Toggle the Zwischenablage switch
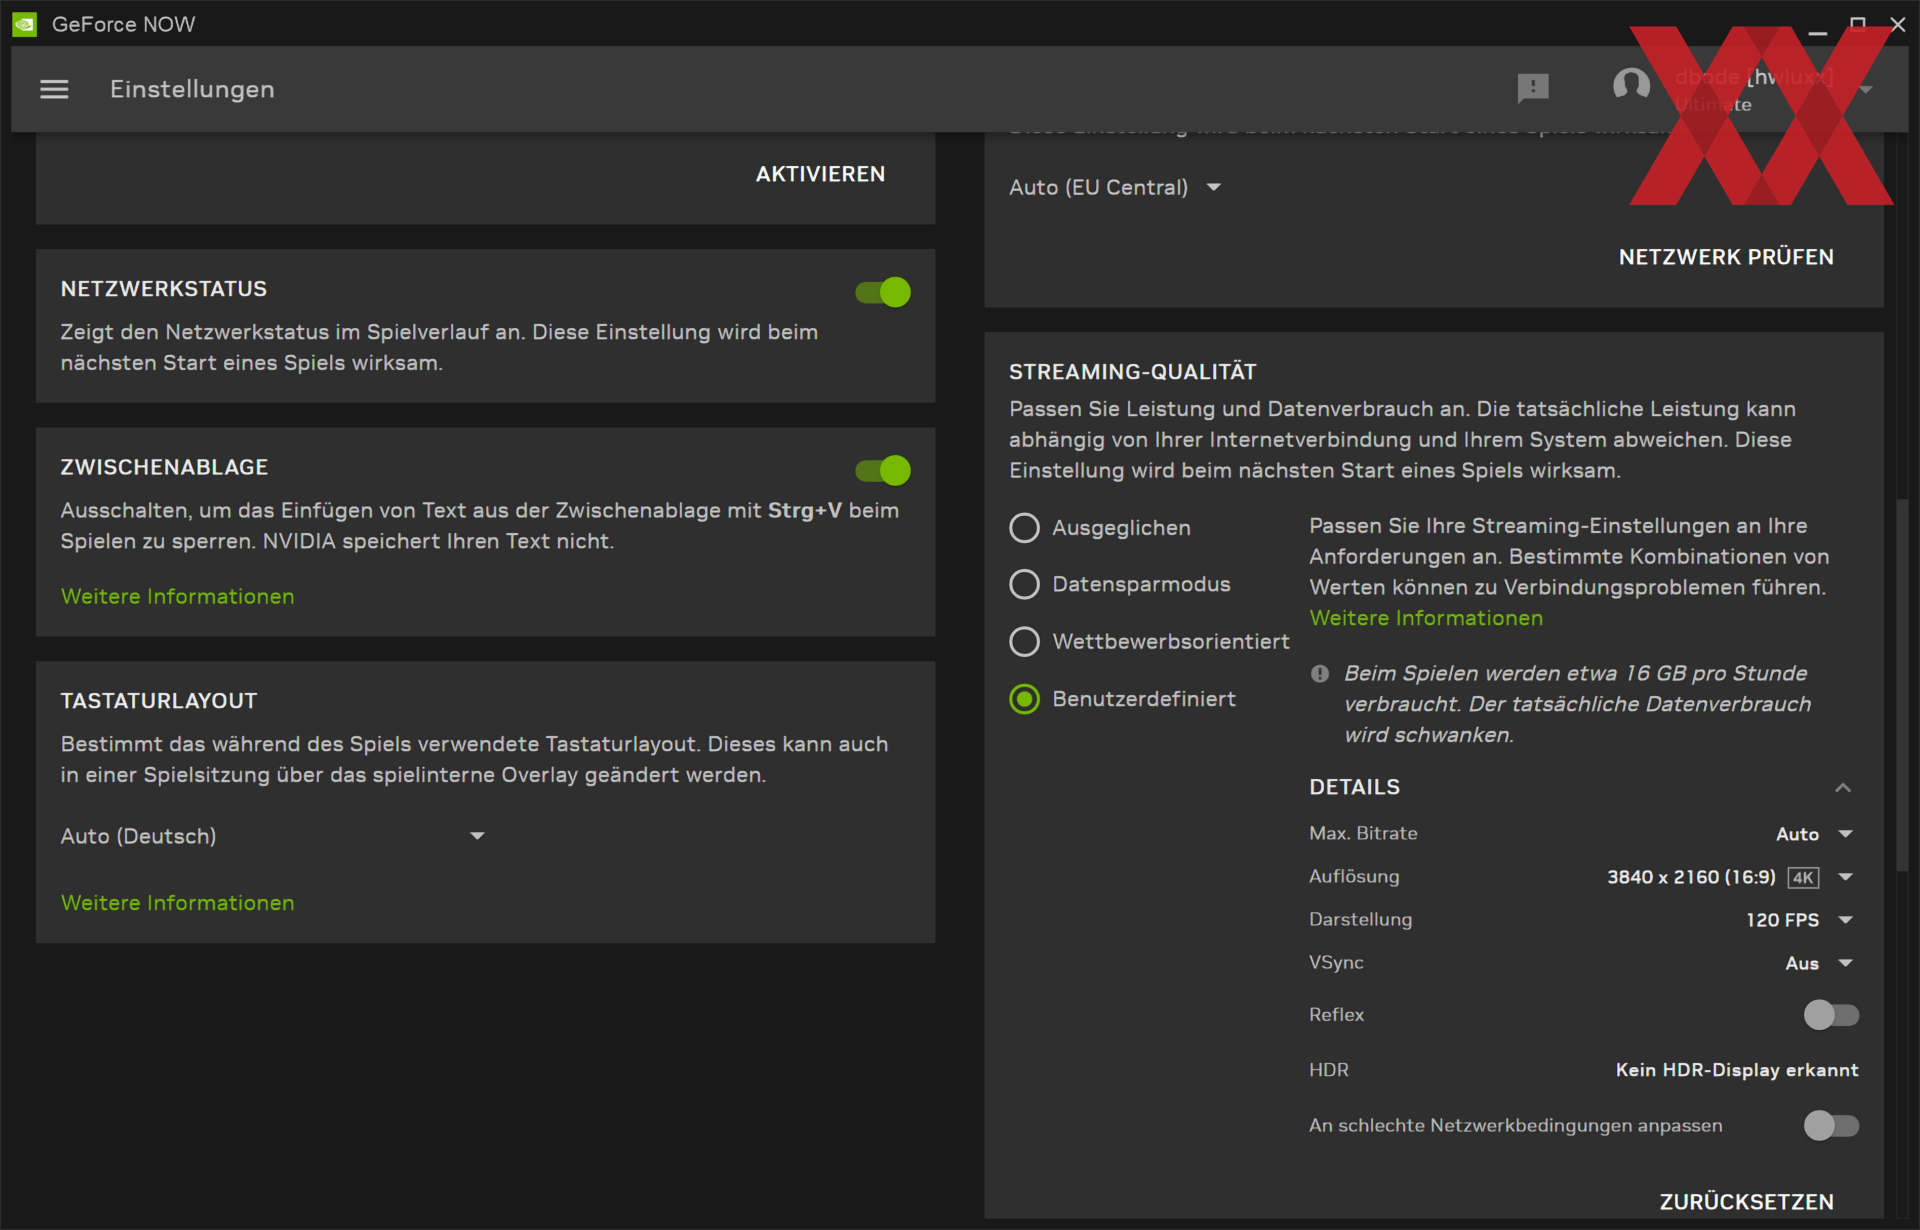The image size is (1920, 1230). click(x=882, y=470)
